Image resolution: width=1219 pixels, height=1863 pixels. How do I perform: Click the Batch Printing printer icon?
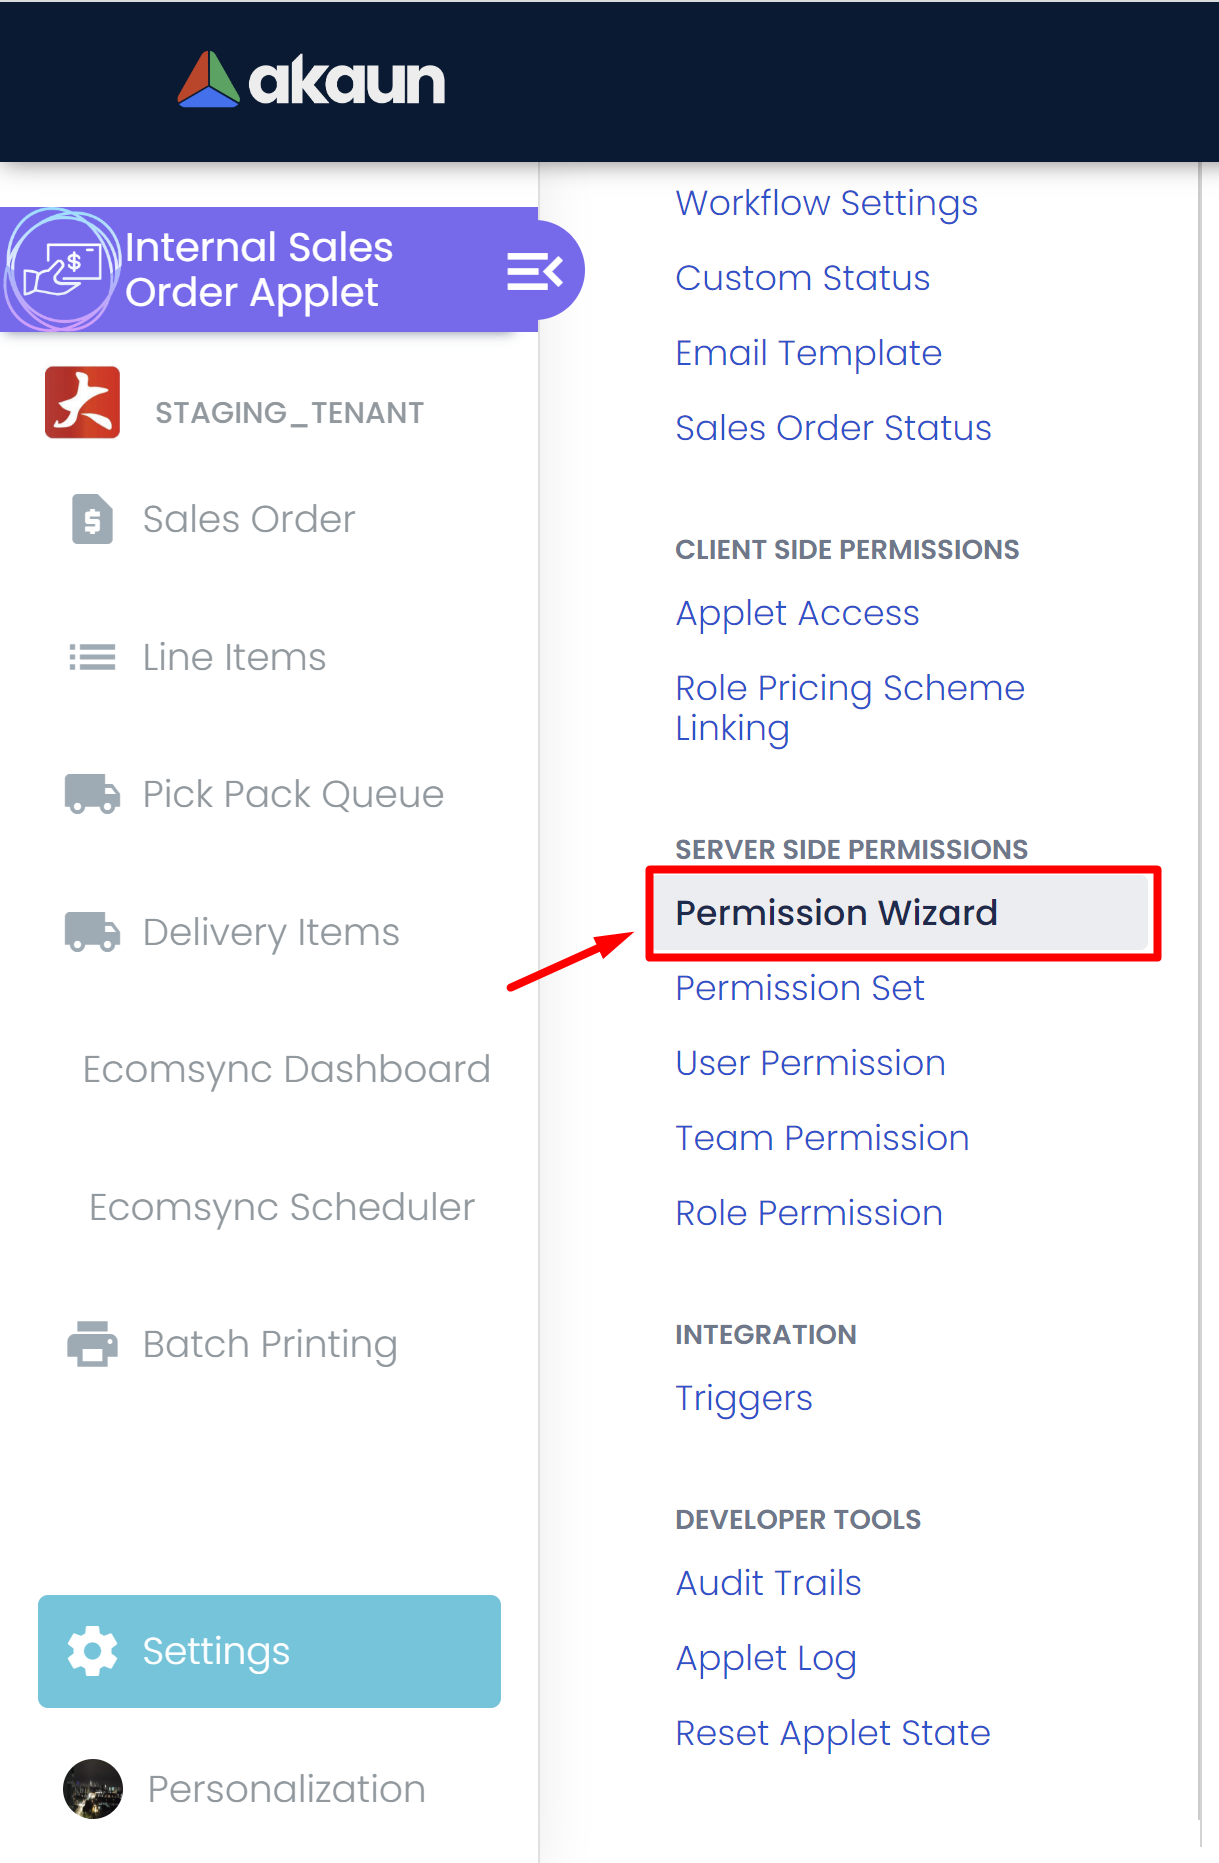(x=92, y=1343)
